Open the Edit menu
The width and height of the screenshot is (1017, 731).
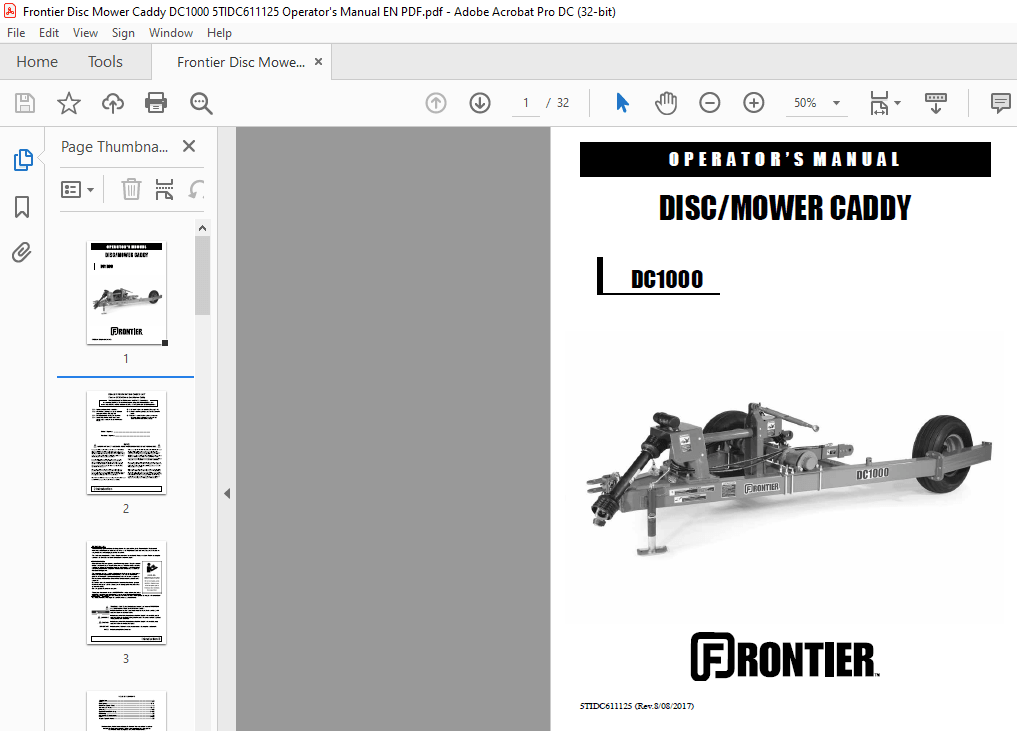(x=48, y=32)
